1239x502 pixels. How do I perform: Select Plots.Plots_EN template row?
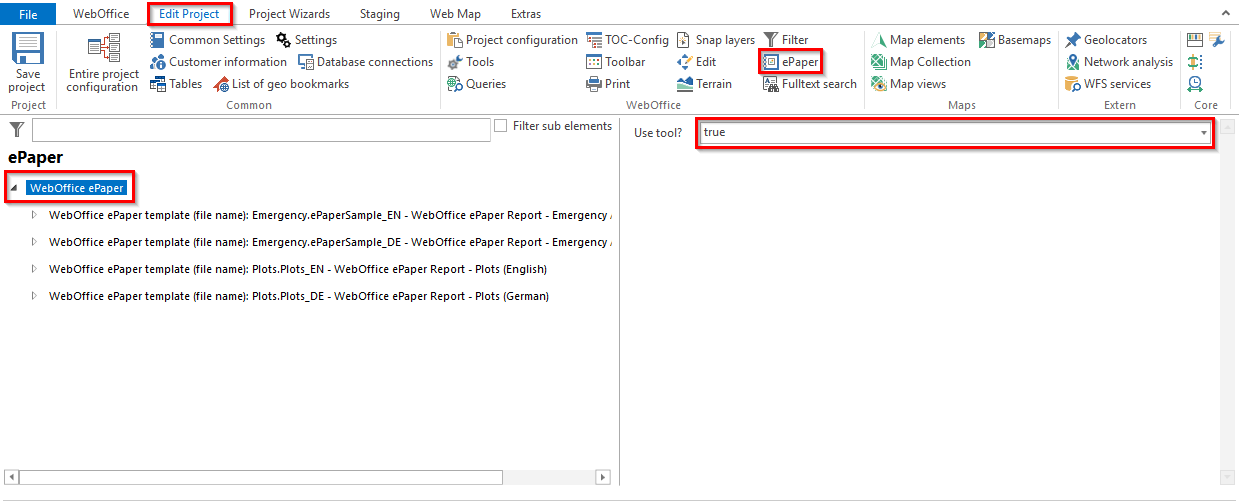(x=298, y=269)
